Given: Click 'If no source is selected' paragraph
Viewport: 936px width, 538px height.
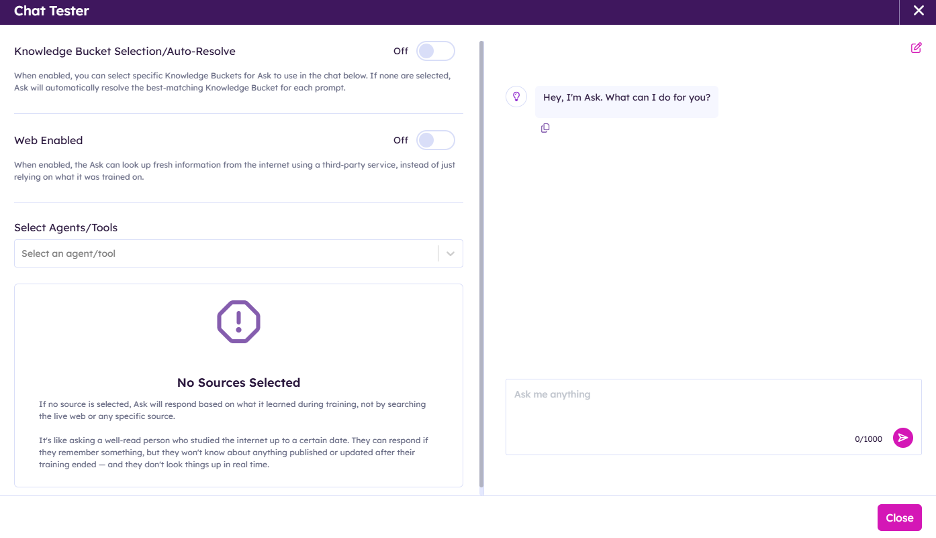Looking at the screenshot, I should click(x=232, y=410).
